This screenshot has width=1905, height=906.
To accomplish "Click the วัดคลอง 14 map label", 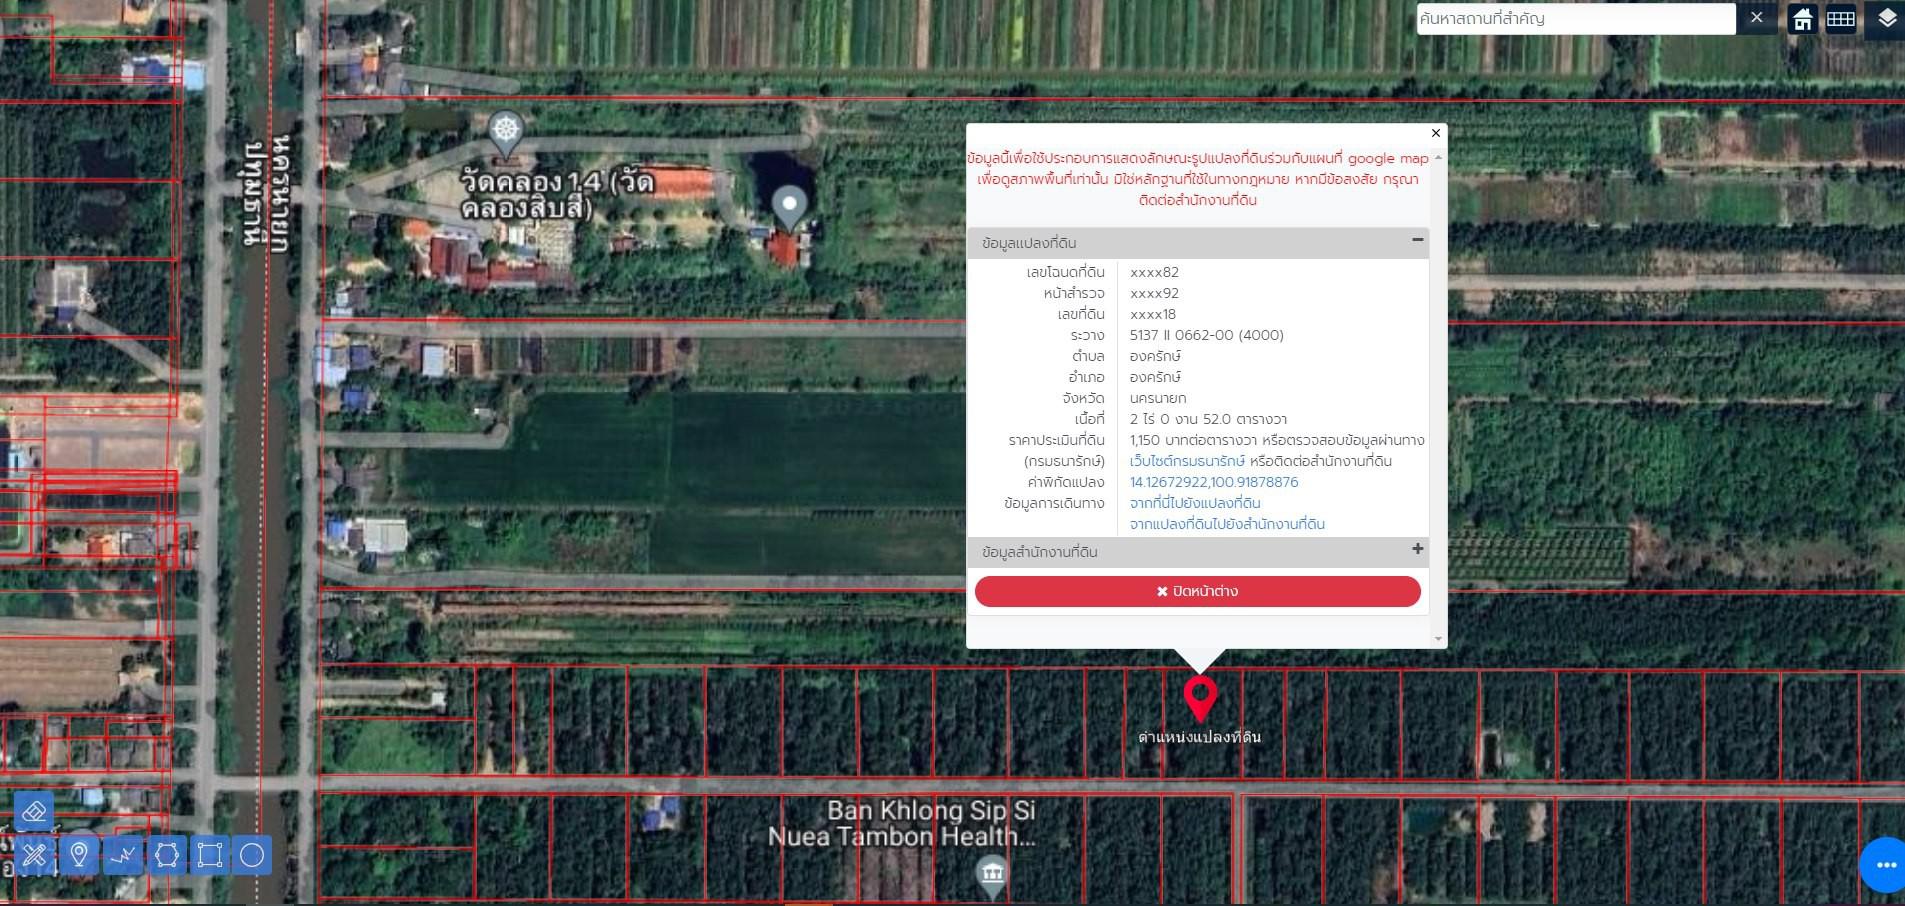I will [557, 194].
